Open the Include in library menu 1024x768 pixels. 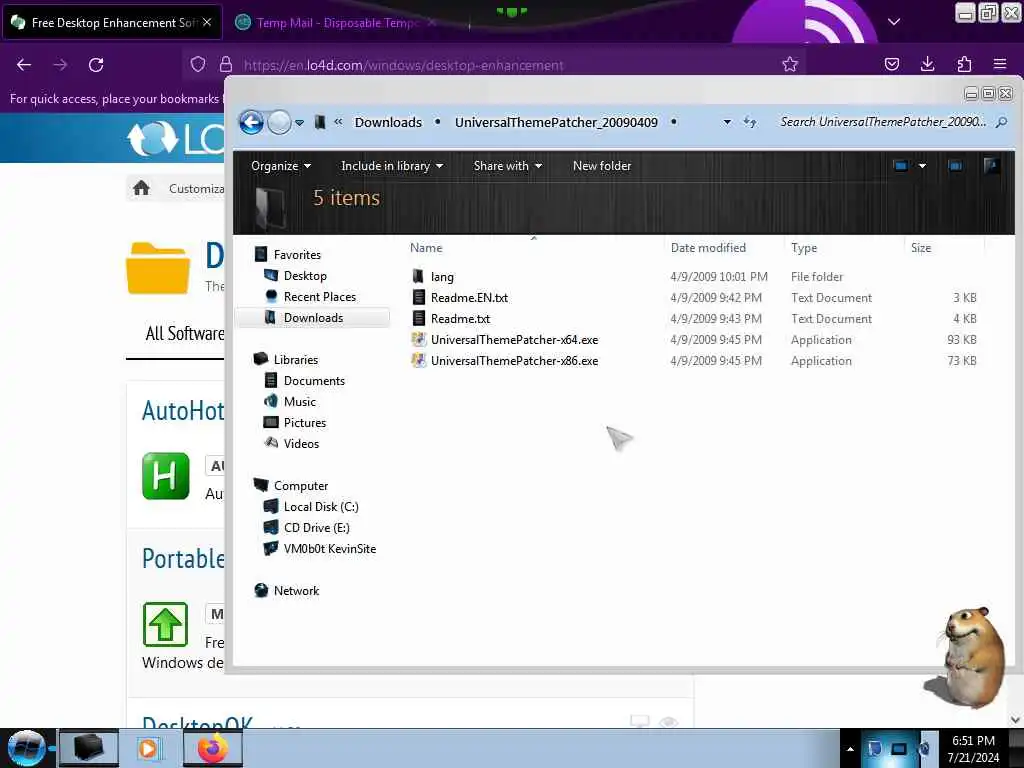pos(392,166)
